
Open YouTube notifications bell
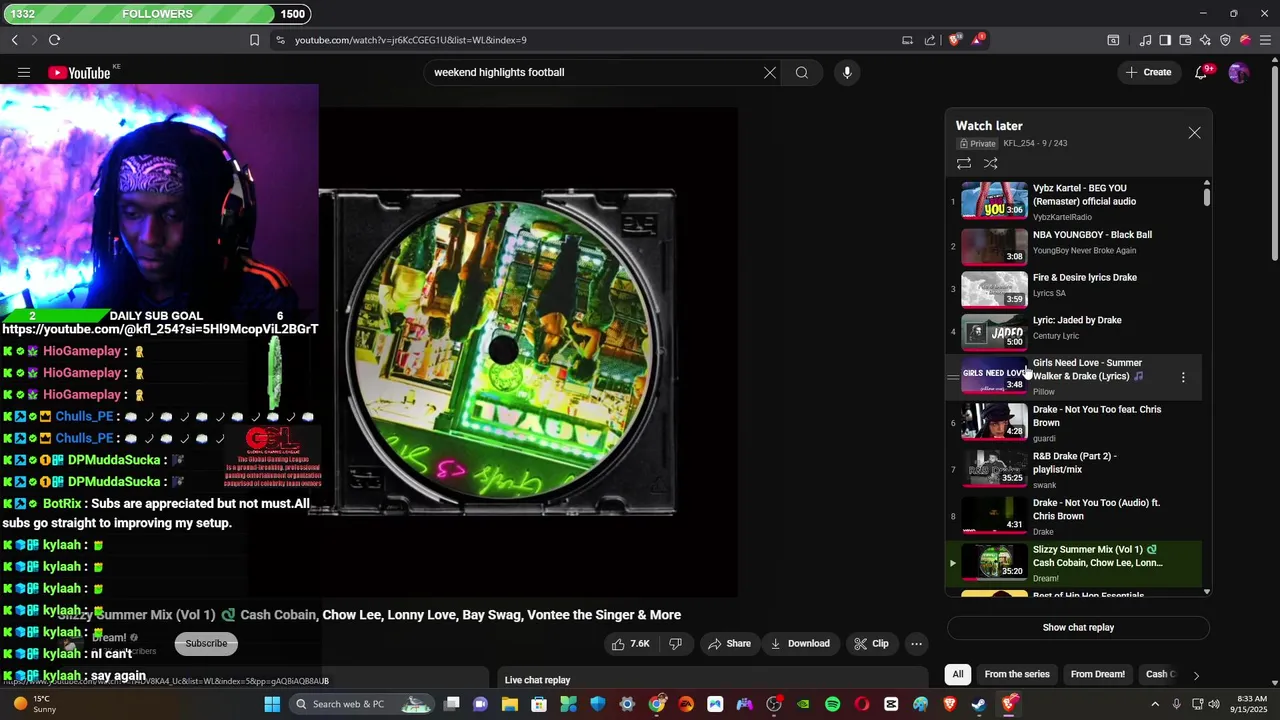tap(1201, 72)
